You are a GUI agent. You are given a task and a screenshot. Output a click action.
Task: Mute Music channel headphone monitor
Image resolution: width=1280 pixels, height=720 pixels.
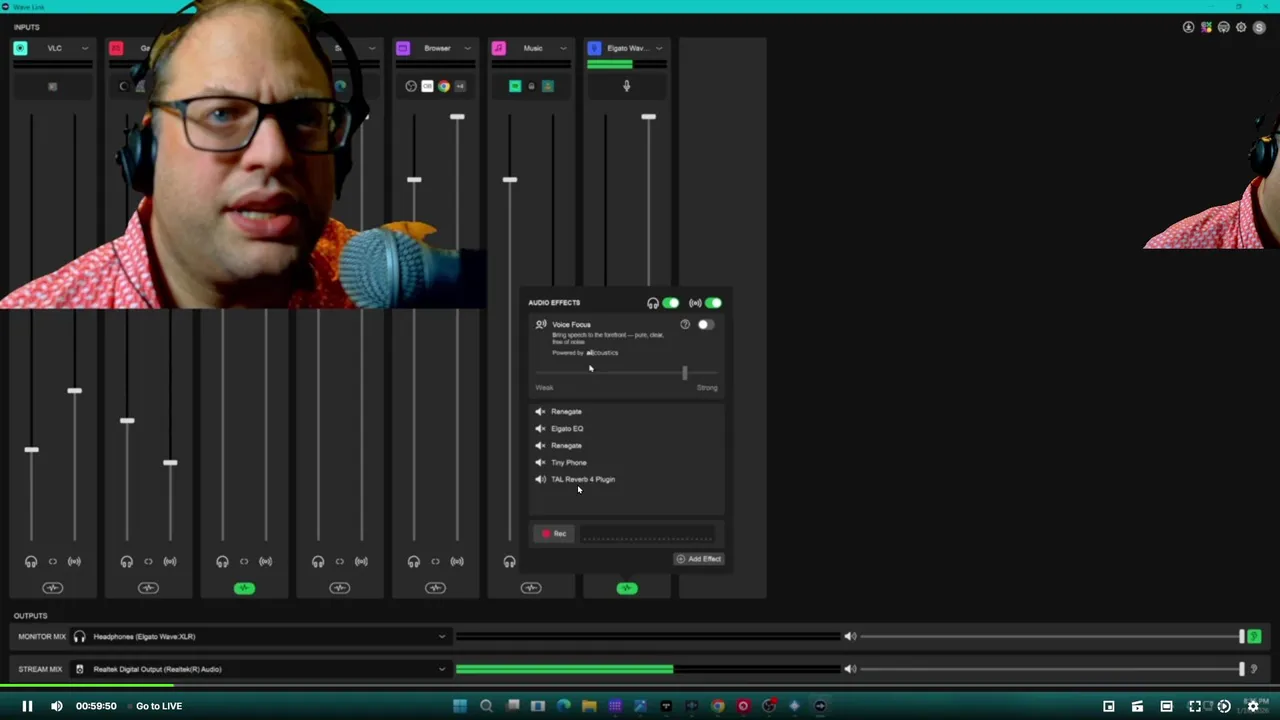coord(509,562)
